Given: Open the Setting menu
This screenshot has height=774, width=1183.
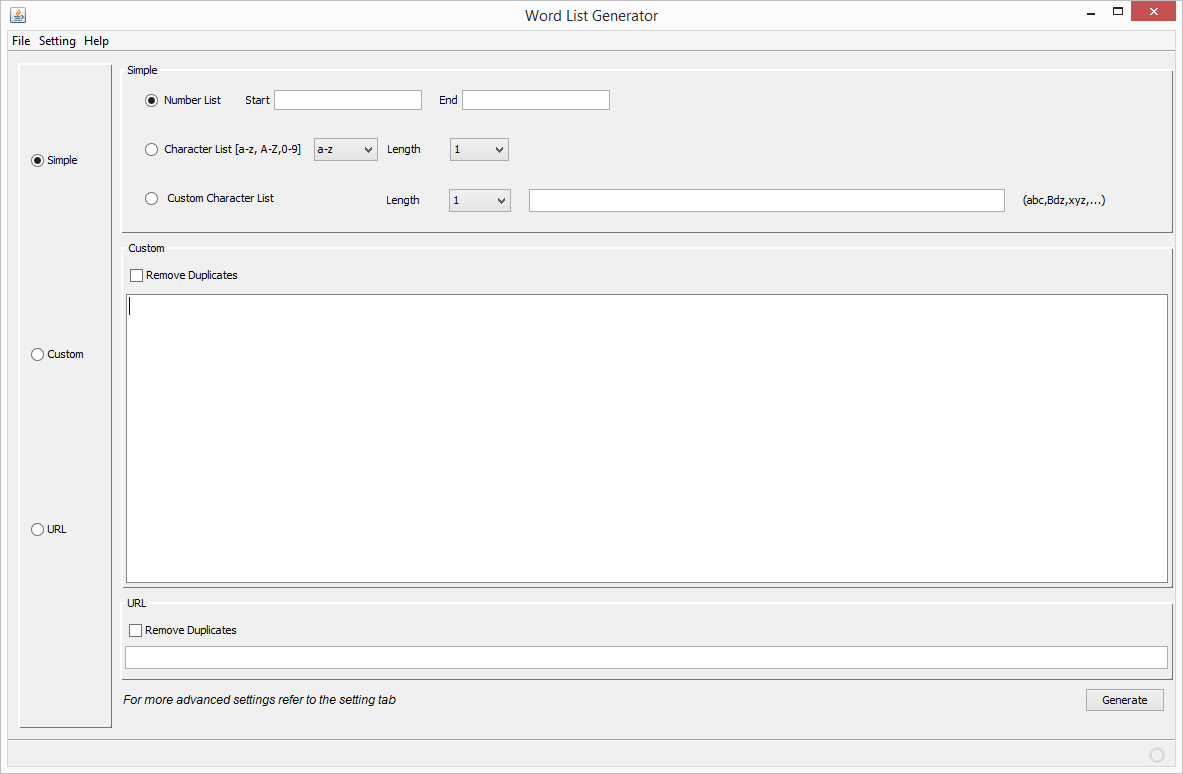Looking at the screenshot, I should [57, 41].
